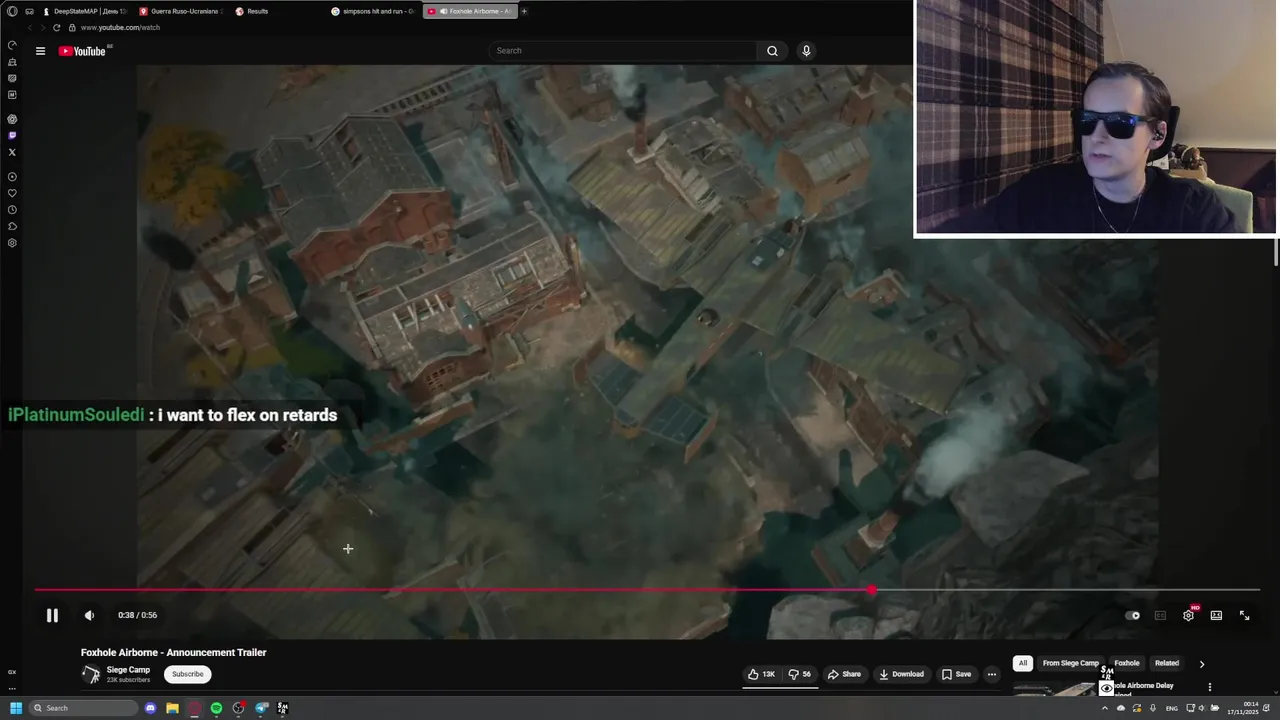Screen dimensions: 1280x720
Task: Enter full screen mode
Action: pos(1244,615)
